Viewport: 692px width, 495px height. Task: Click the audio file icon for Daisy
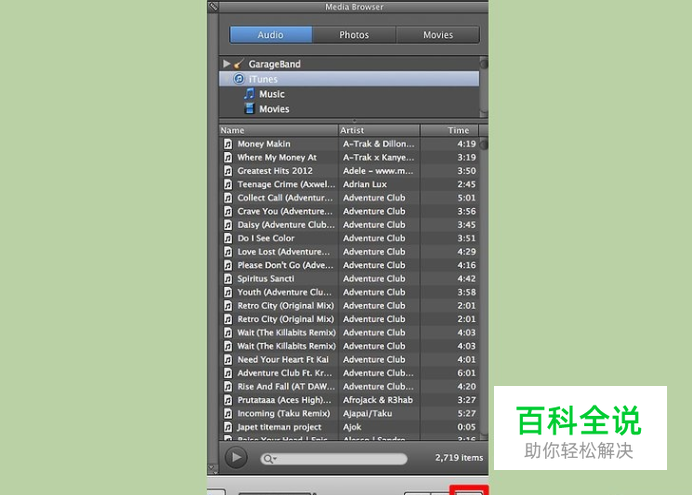click(x=228, y=225)
